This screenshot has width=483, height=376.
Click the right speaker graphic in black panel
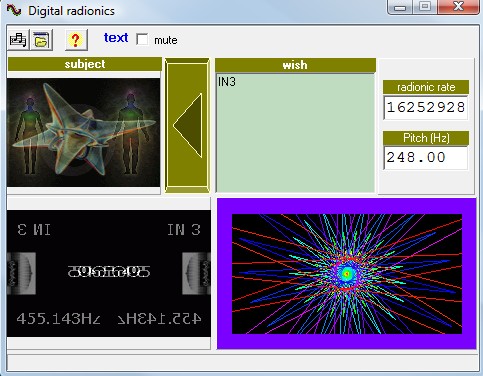click(196, 273)
